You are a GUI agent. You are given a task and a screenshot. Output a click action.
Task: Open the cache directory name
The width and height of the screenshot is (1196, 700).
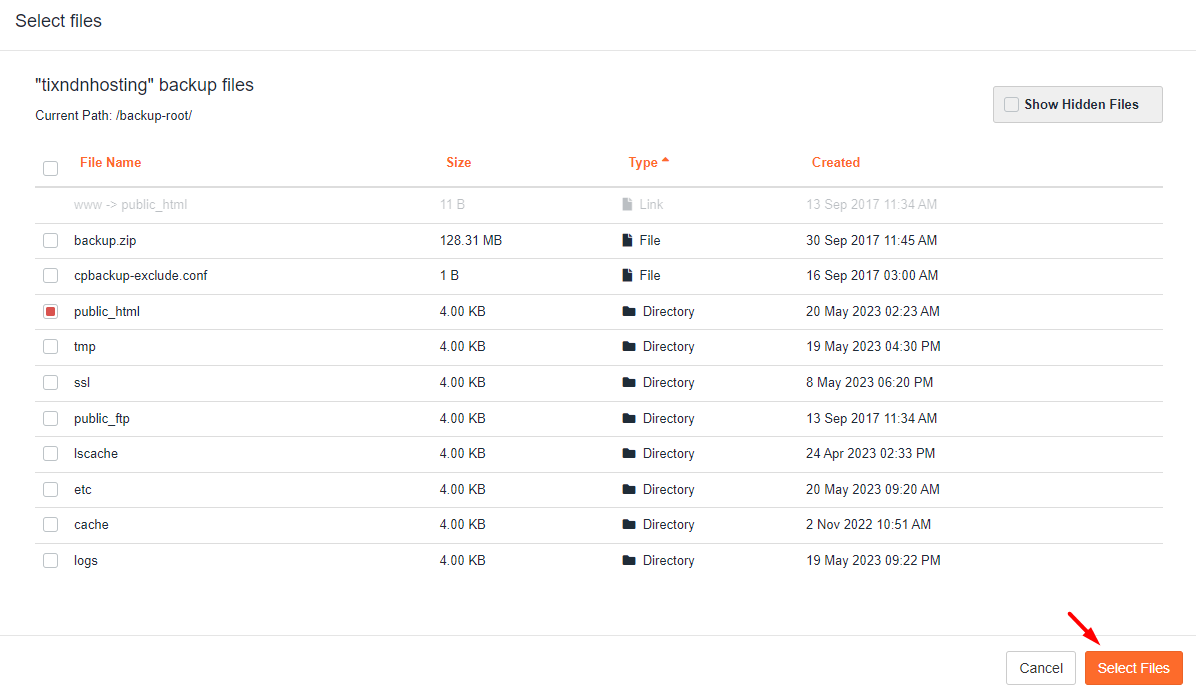coord(91,524)
